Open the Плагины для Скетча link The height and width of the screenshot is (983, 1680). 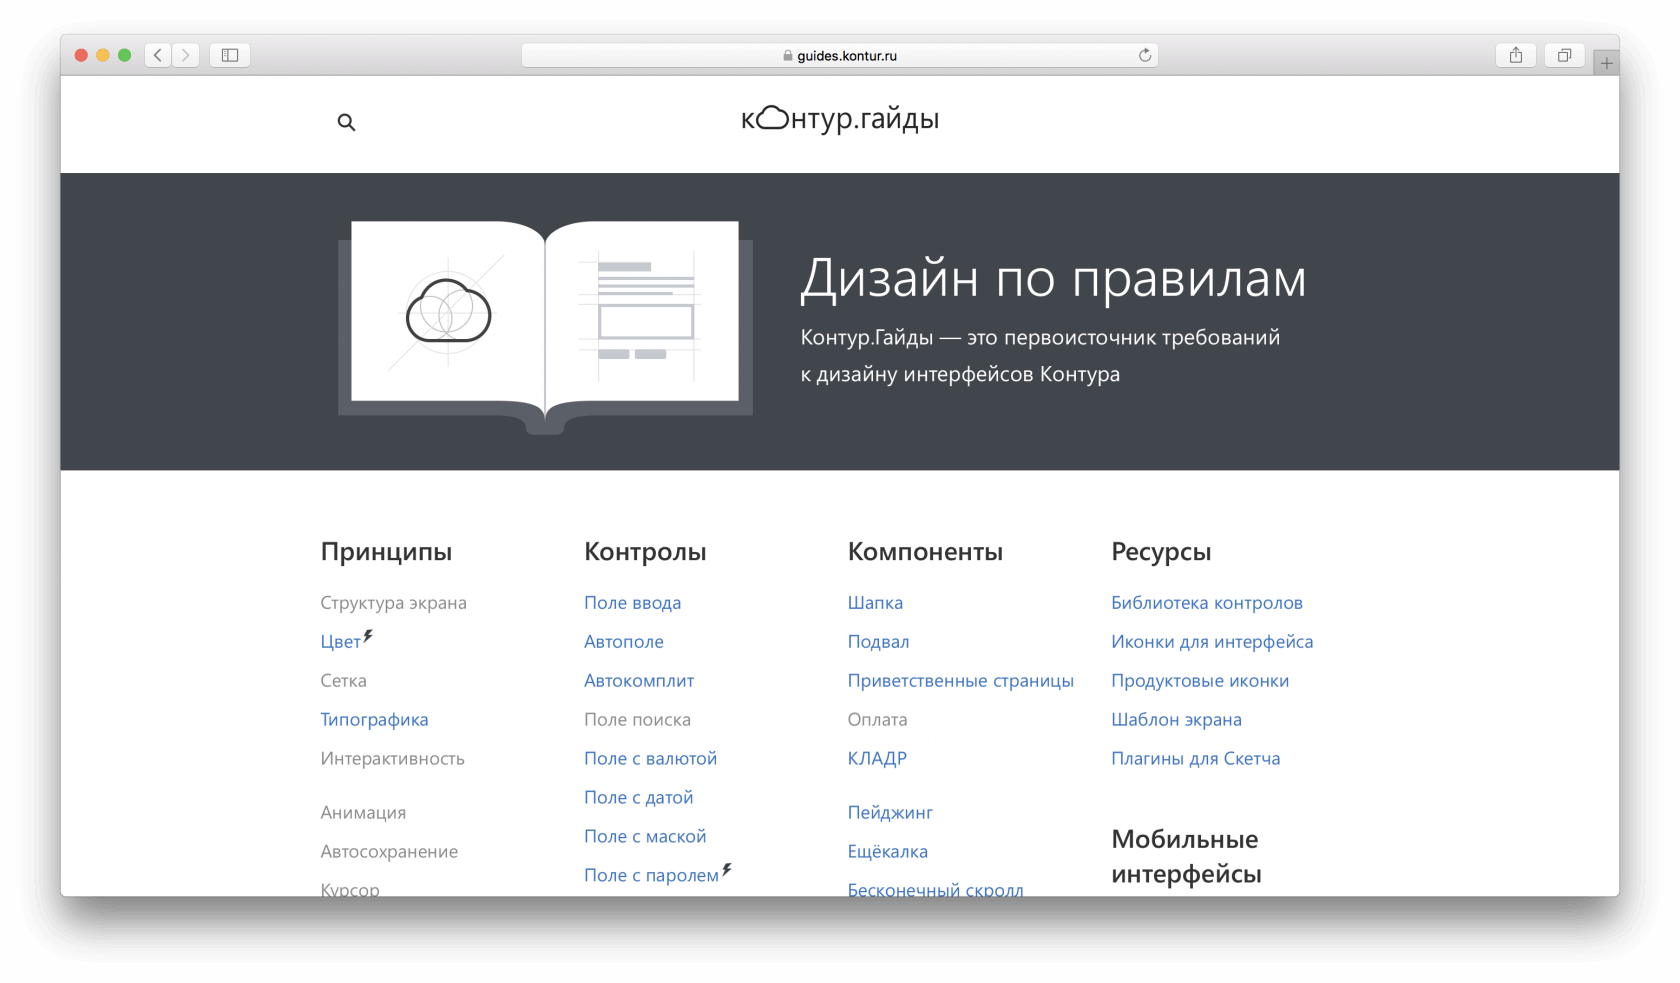[x=1195, y=759]
